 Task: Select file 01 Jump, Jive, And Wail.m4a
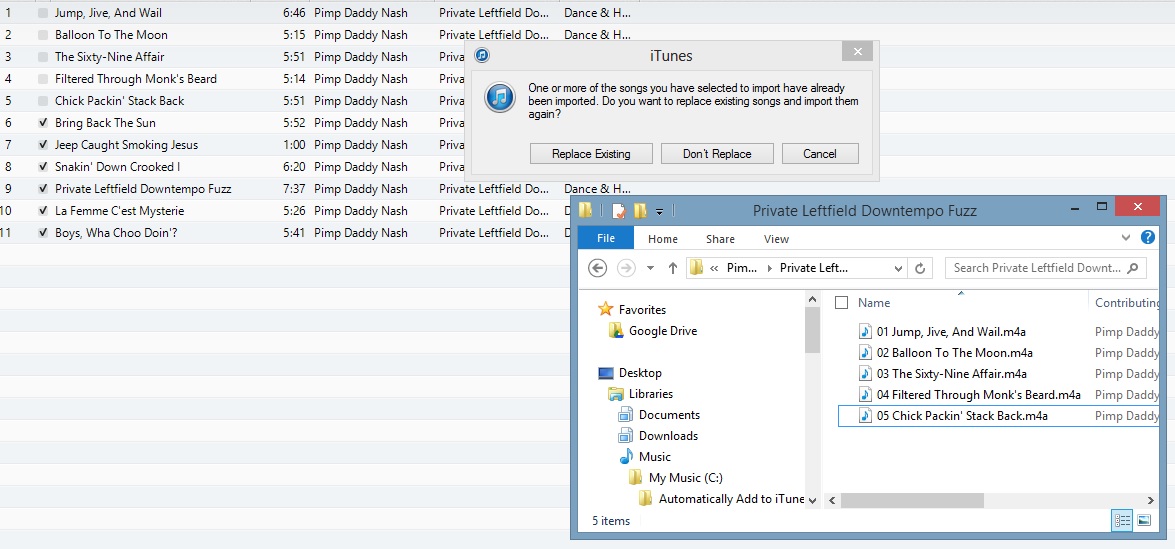pos(951,332)
